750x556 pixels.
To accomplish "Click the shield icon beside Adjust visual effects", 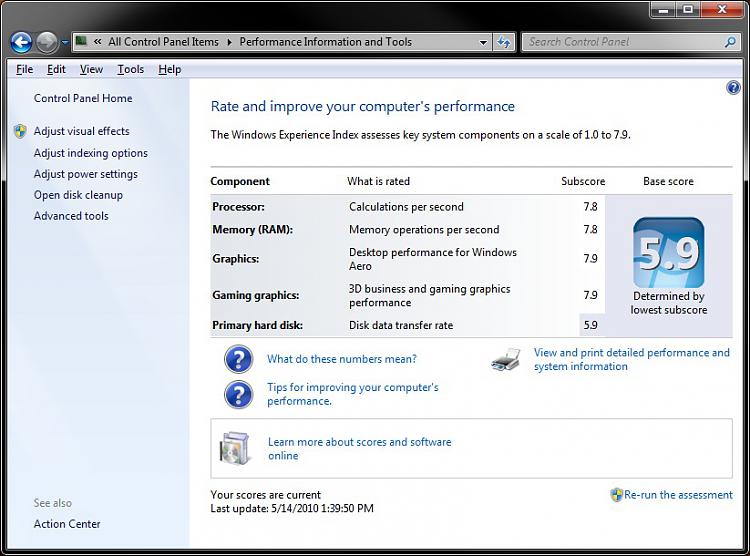I will pos(20,131).
